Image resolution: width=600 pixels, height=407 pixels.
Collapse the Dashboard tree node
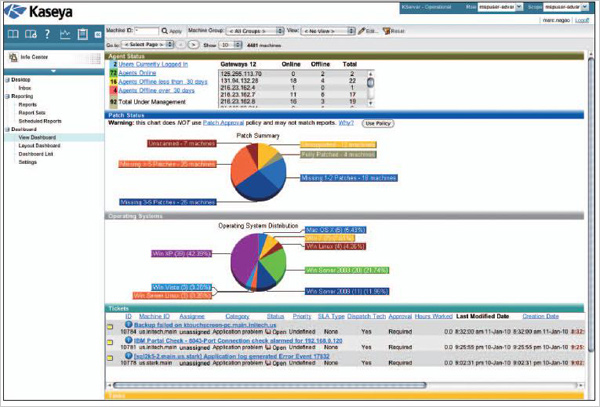coord(8,129)
